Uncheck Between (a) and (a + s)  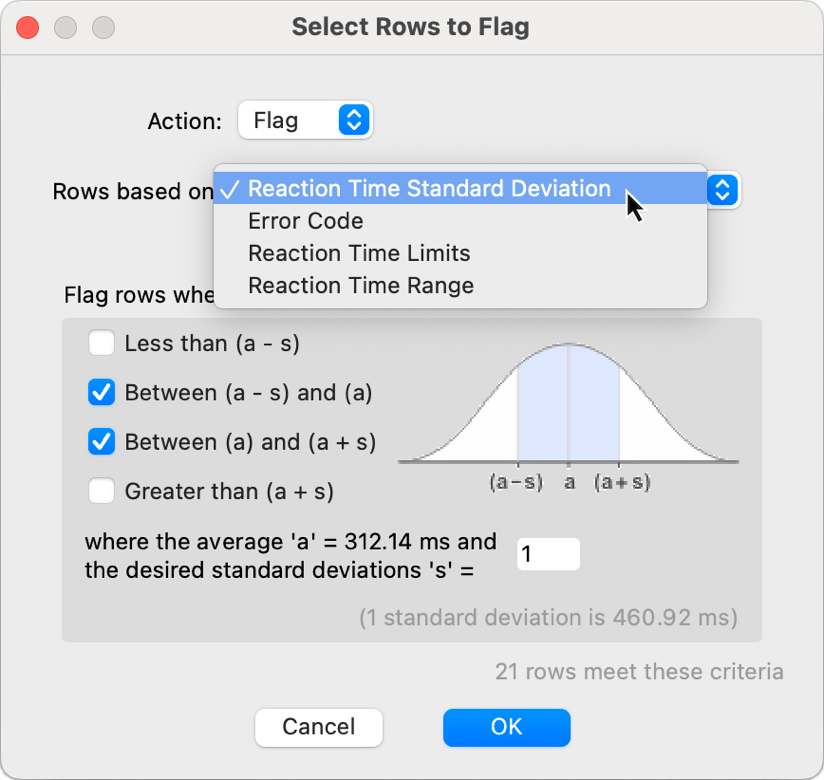click(x=101, y=442)
